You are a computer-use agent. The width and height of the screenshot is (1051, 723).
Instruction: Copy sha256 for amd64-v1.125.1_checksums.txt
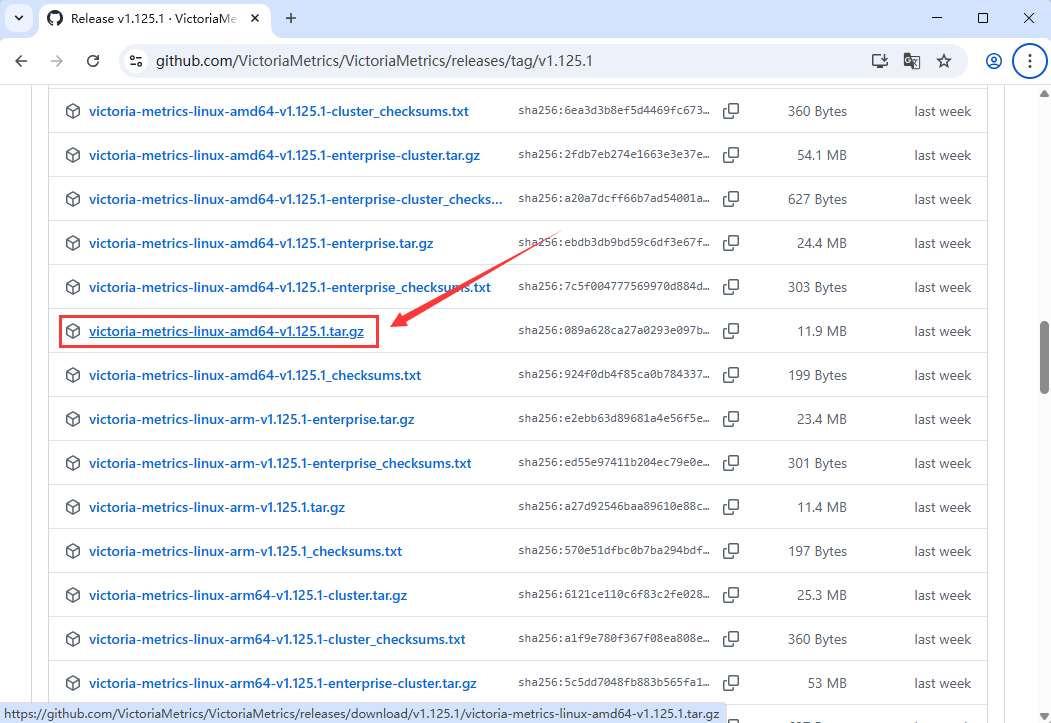[731, 375]
